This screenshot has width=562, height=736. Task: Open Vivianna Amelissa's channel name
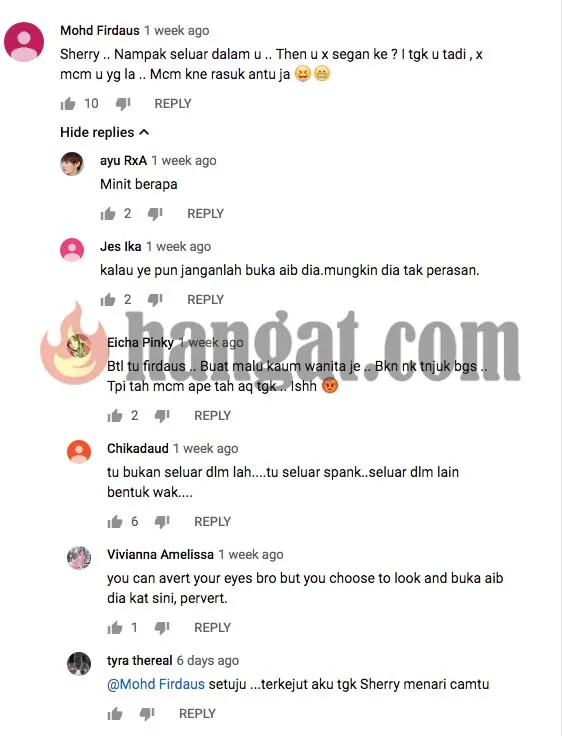point(160,554)
